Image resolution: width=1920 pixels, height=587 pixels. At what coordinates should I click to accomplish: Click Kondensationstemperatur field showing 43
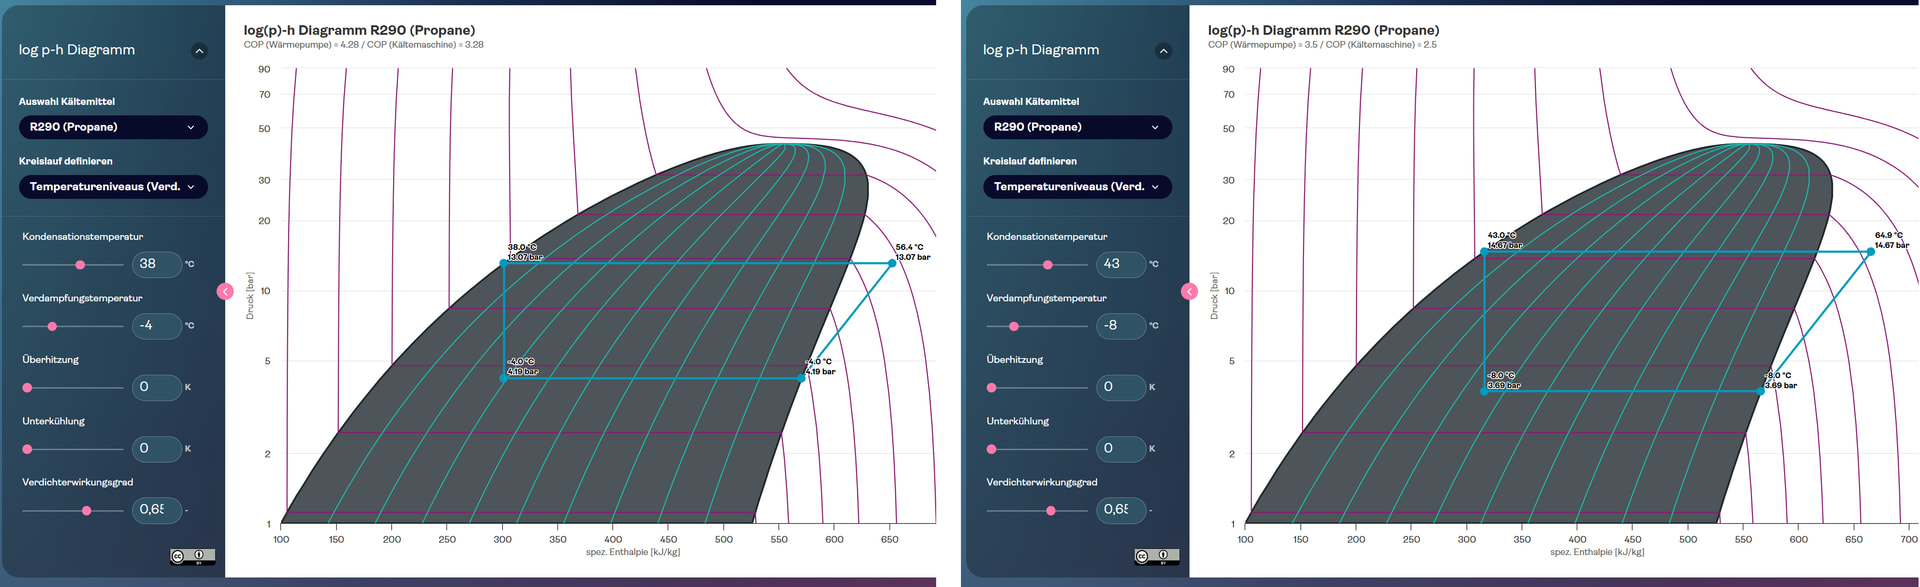click(1120, 264)
